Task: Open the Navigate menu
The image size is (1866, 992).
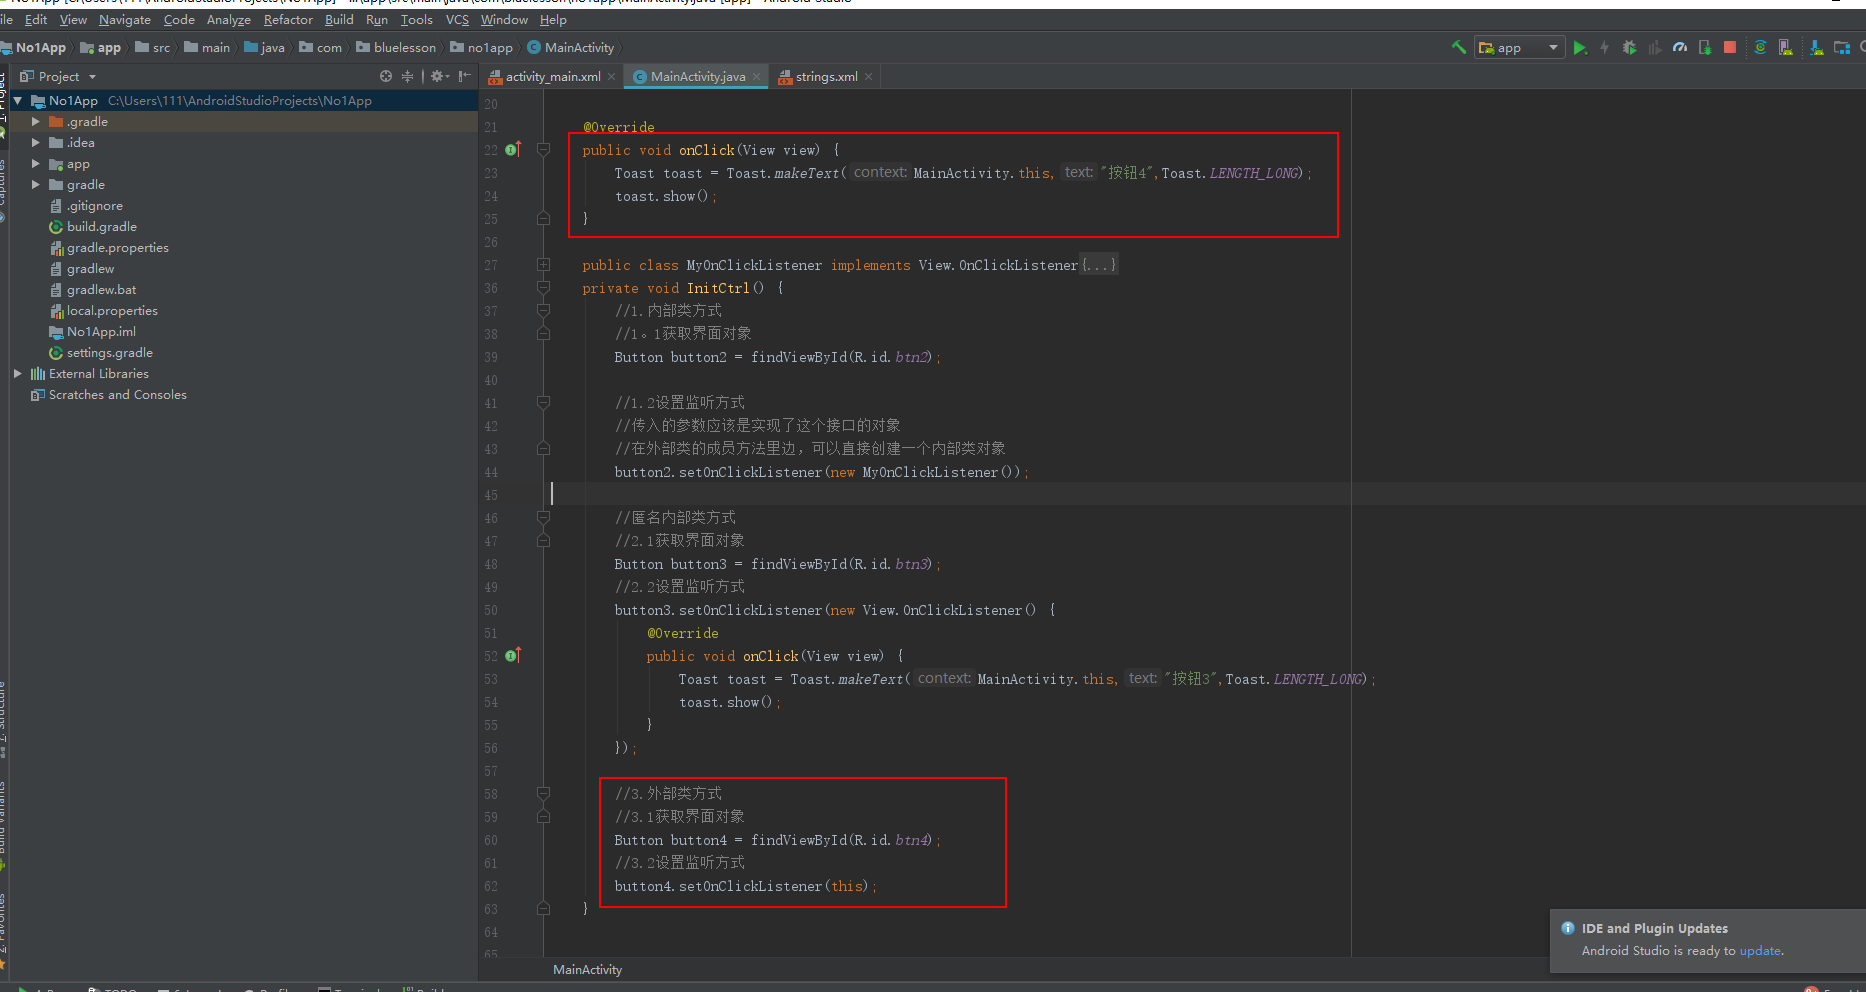Action: point(125,20)
